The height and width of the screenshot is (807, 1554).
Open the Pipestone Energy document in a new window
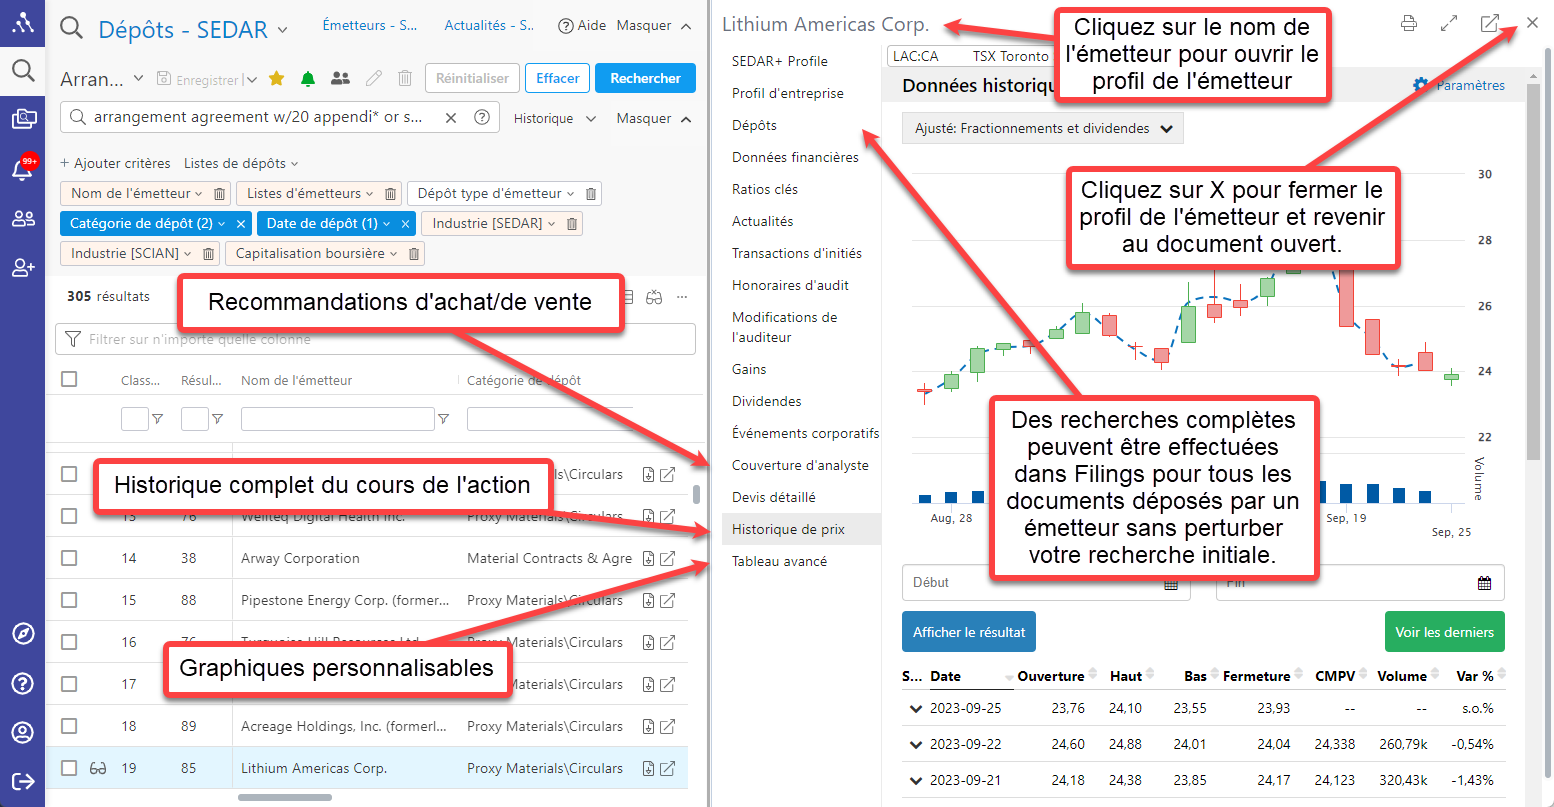point(667,601)
